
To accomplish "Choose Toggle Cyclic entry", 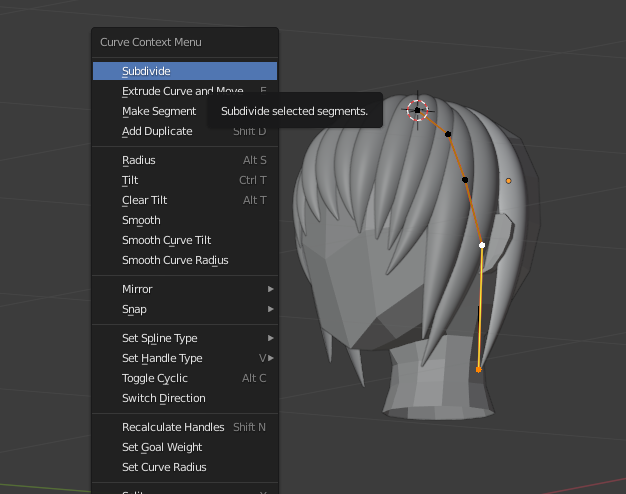I will [x=185, y=378].
